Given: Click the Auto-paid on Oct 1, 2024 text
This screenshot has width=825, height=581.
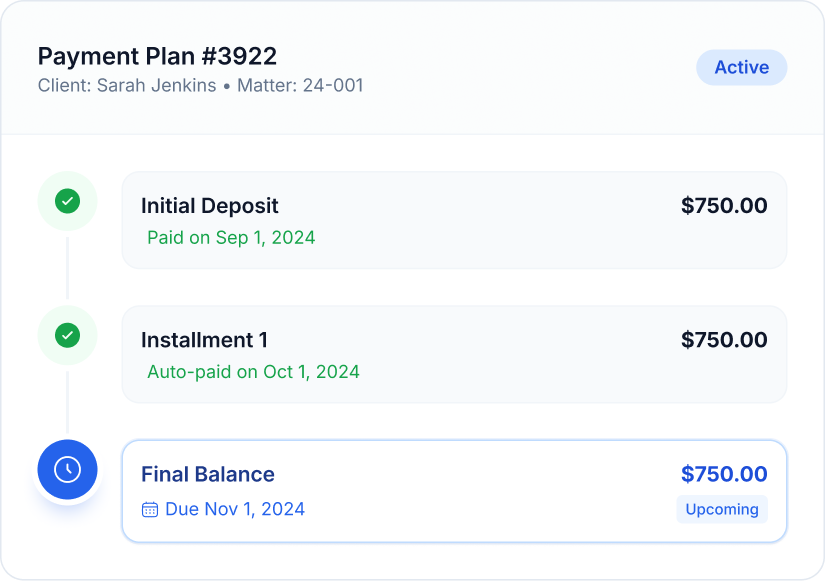Looking at the screenshot, I should pos(253,372).
